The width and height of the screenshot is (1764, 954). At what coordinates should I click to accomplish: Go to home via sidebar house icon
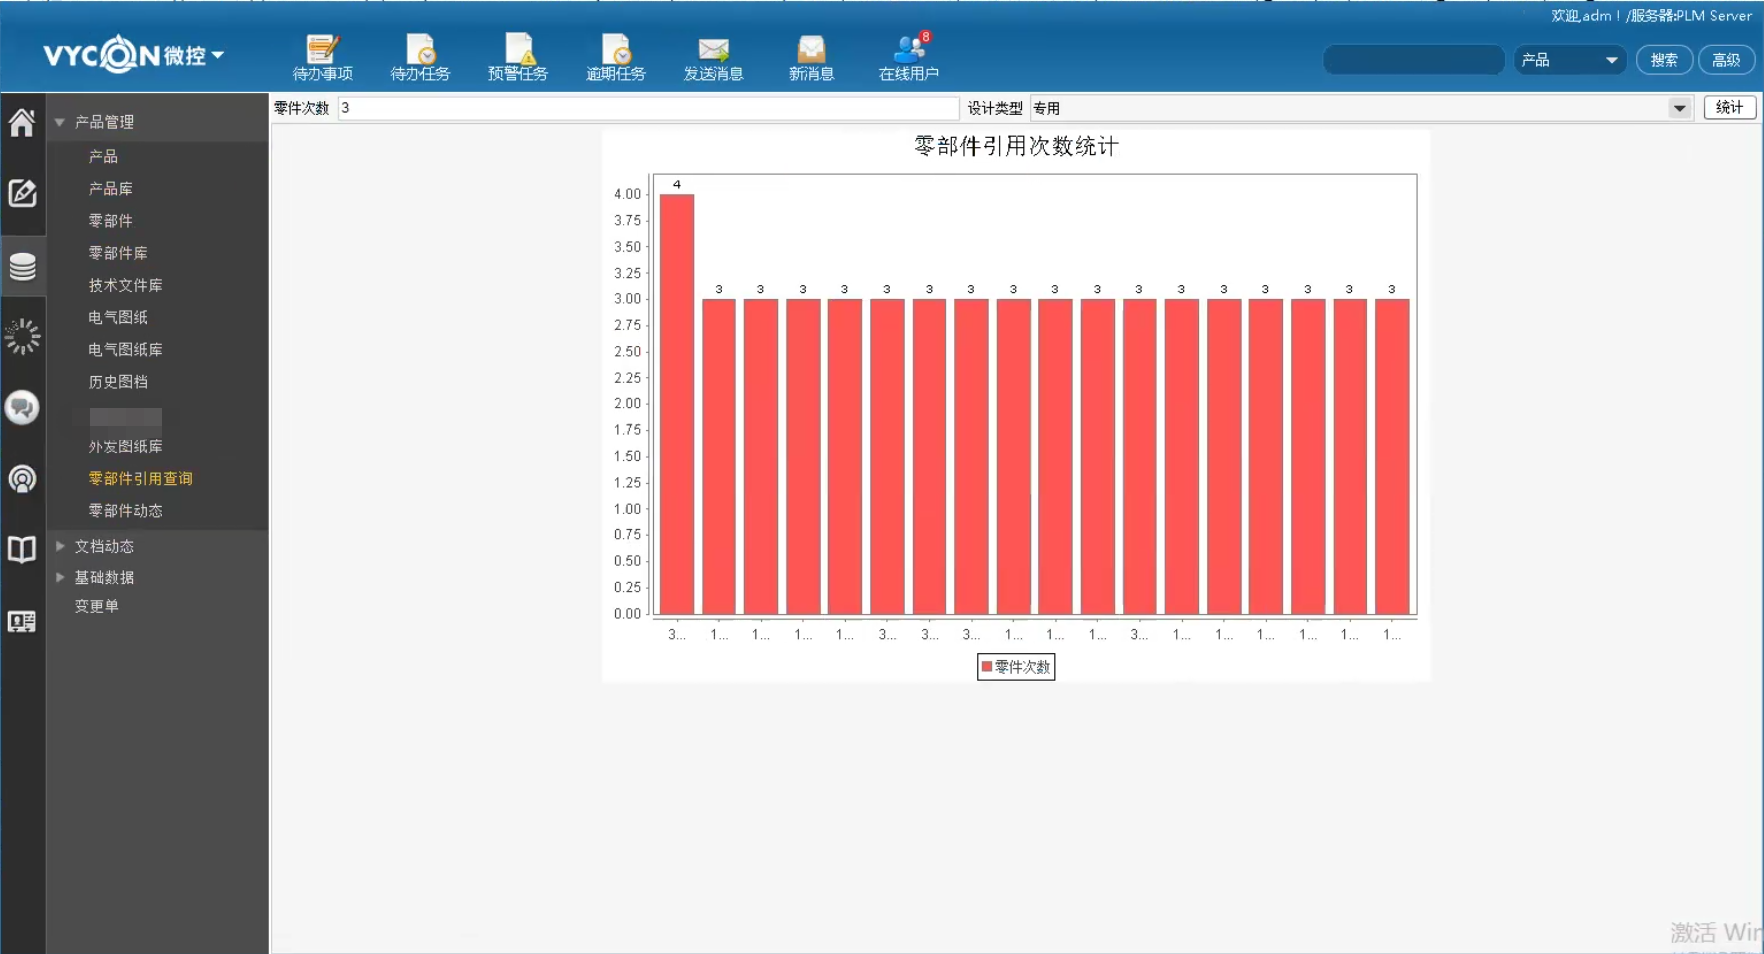22,122
